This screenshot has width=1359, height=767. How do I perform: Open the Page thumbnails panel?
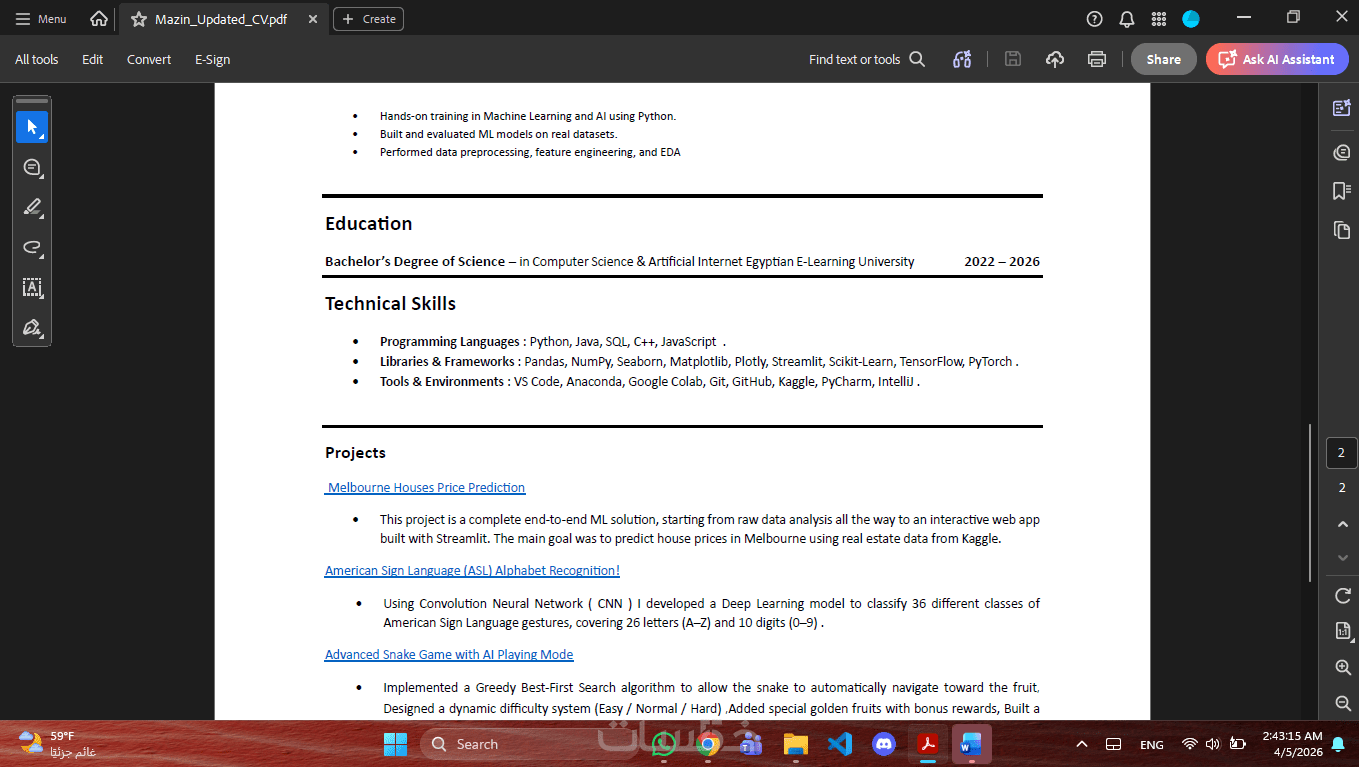pyautogui.click(x=1341, y=230)
